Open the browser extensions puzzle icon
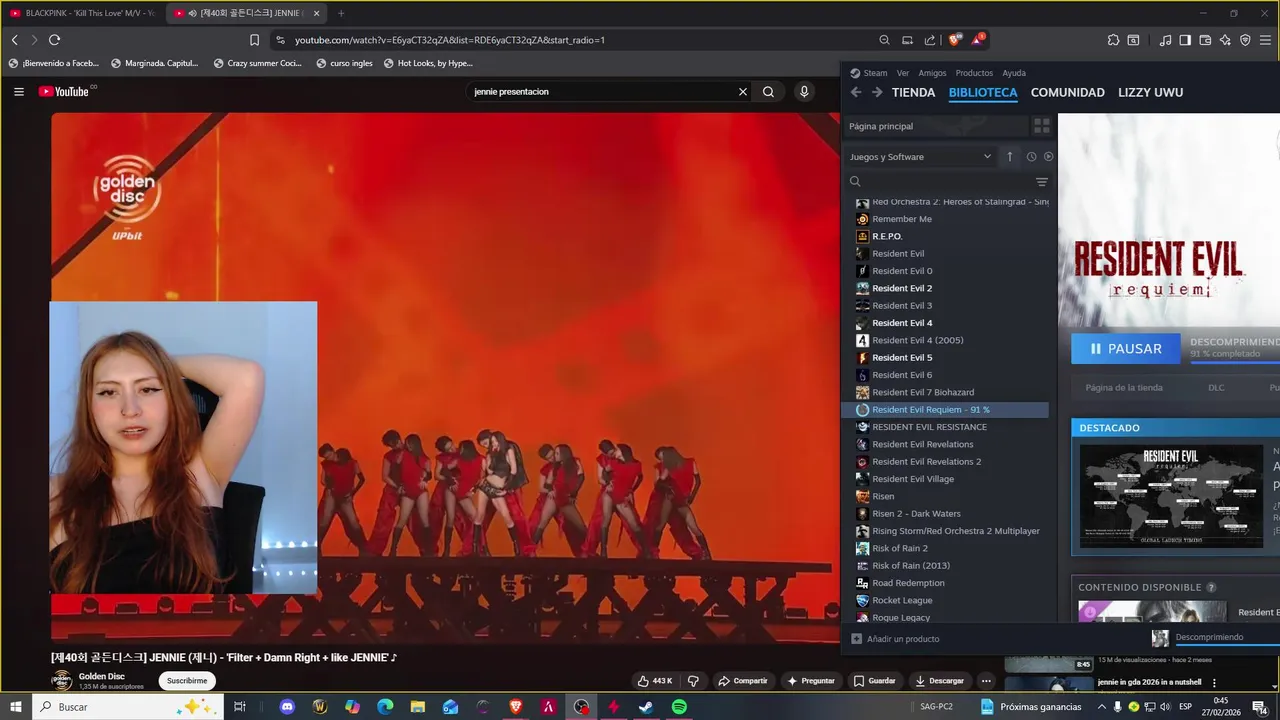The height and width of the screenshot is (720, 1280). [x=1113, y=40]
